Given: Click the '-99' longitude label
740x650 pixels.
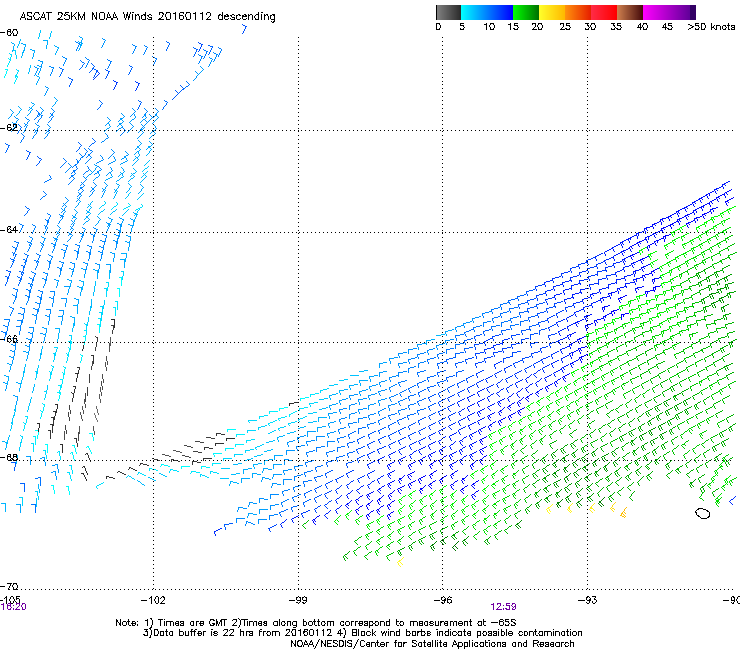Looking at the screenshot, I should point(298,600).
